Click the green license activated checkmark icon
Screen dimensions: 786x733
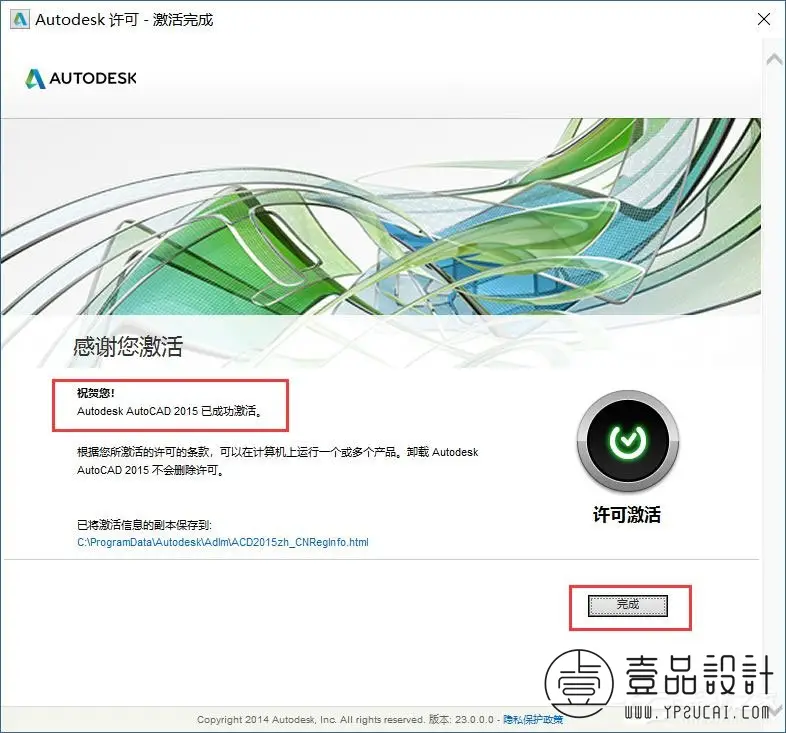click(628, 441)
